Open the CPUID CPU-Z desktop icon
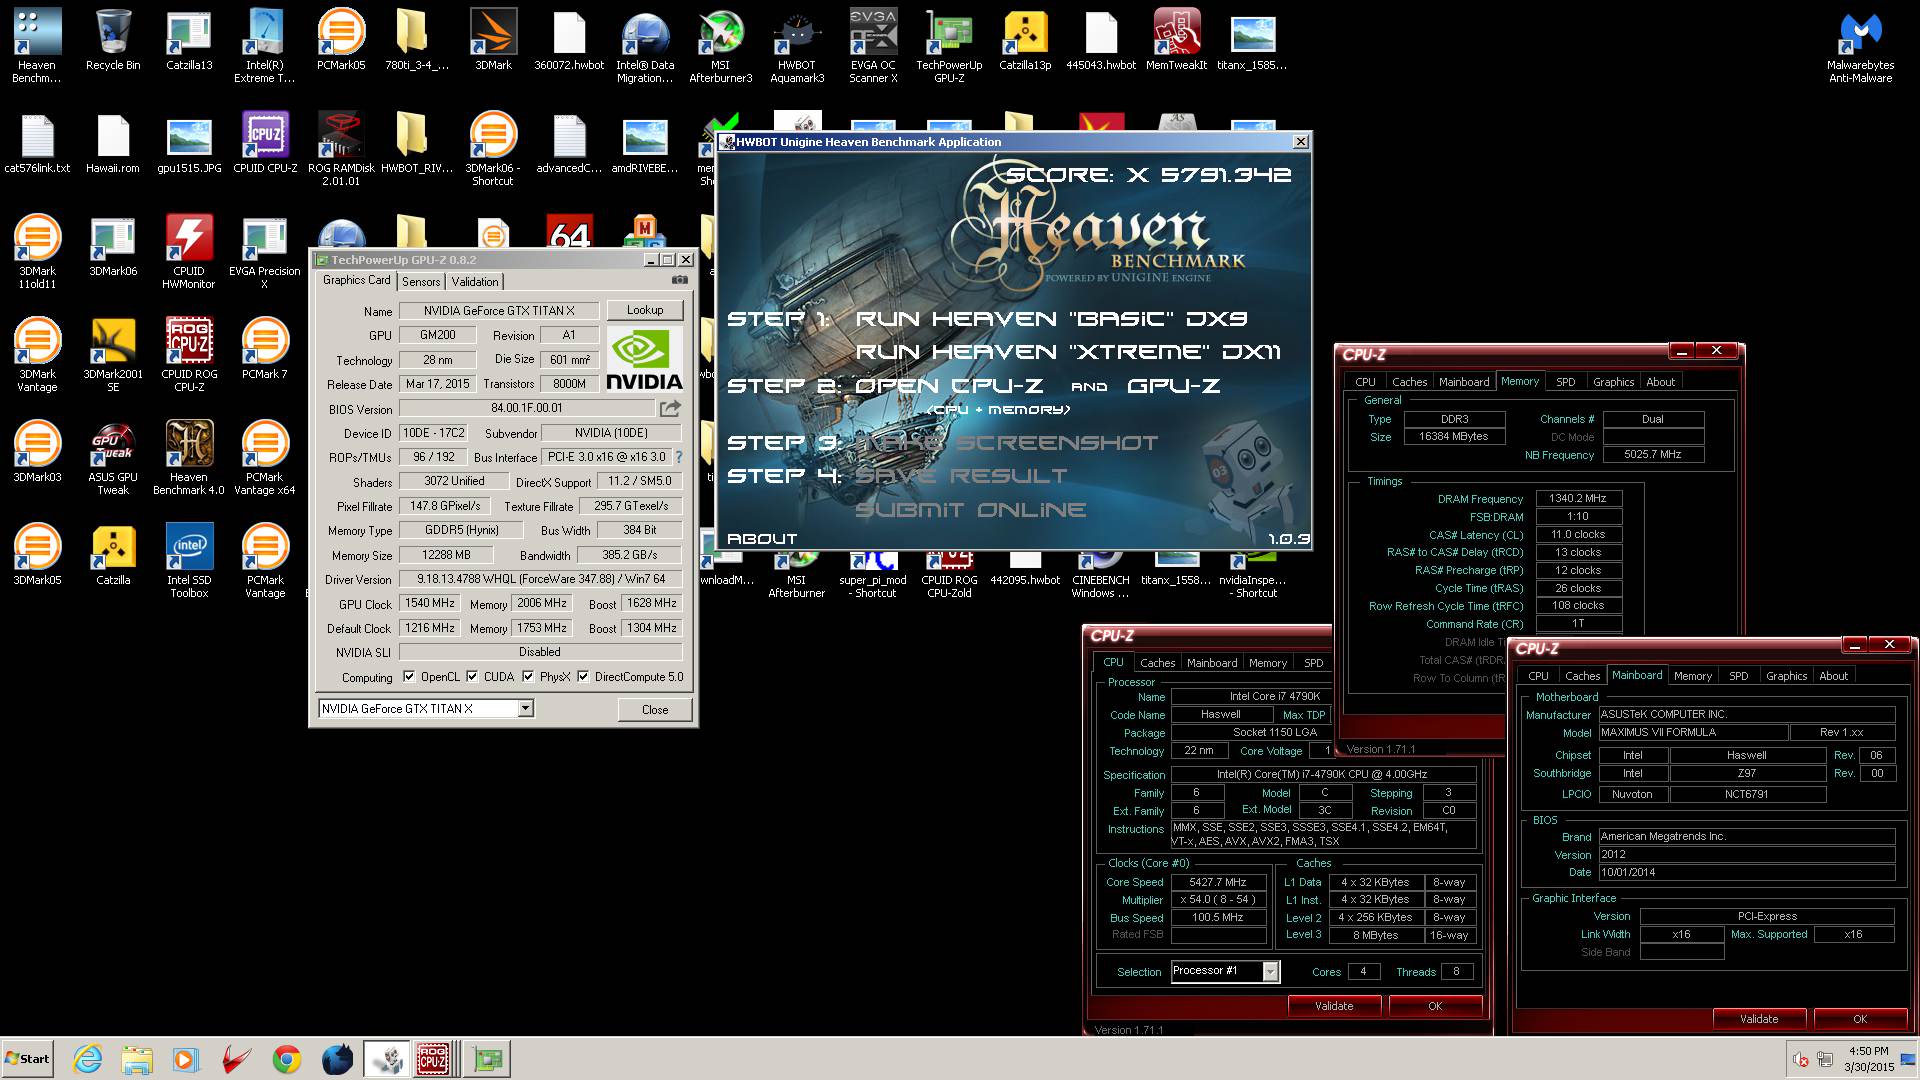Image resolution: width=1920 pixels, height=1080 pixels. coord(265,143)
